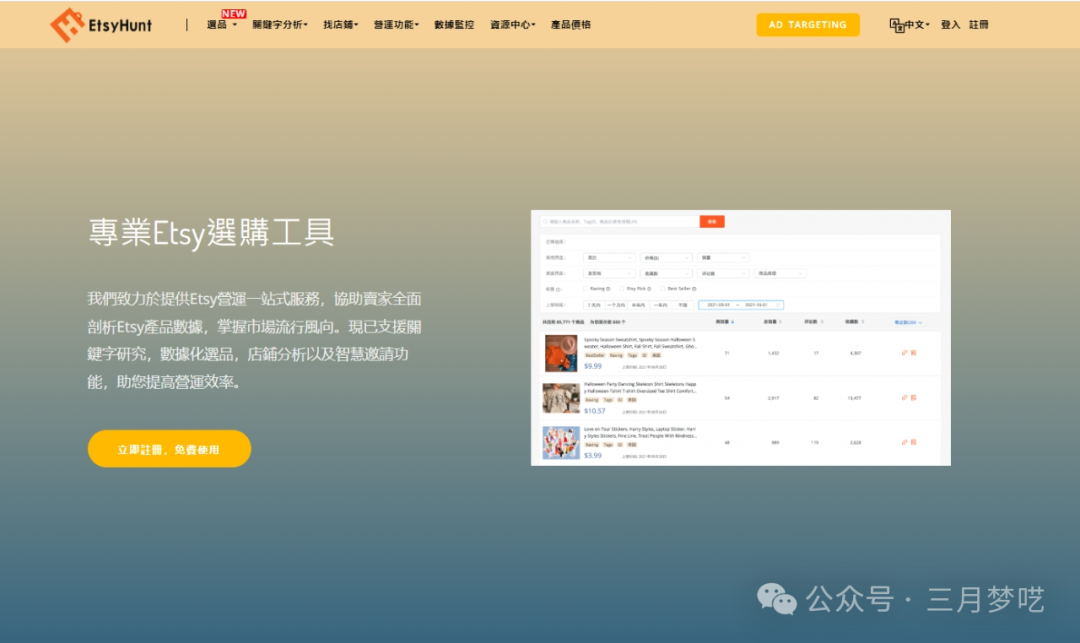Click the link icon in $10.57 row
The width and height of the screenshot is (1080, 643).
pyautogui.click(x=904, y=397)
